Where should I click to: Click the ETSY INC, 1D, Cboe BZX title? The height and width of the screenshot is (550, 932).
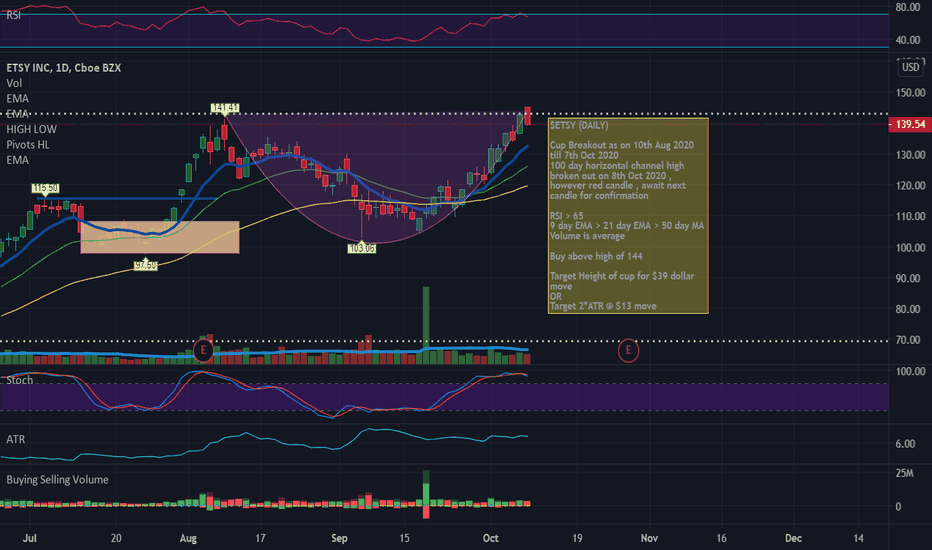click(x=64, y=68)
